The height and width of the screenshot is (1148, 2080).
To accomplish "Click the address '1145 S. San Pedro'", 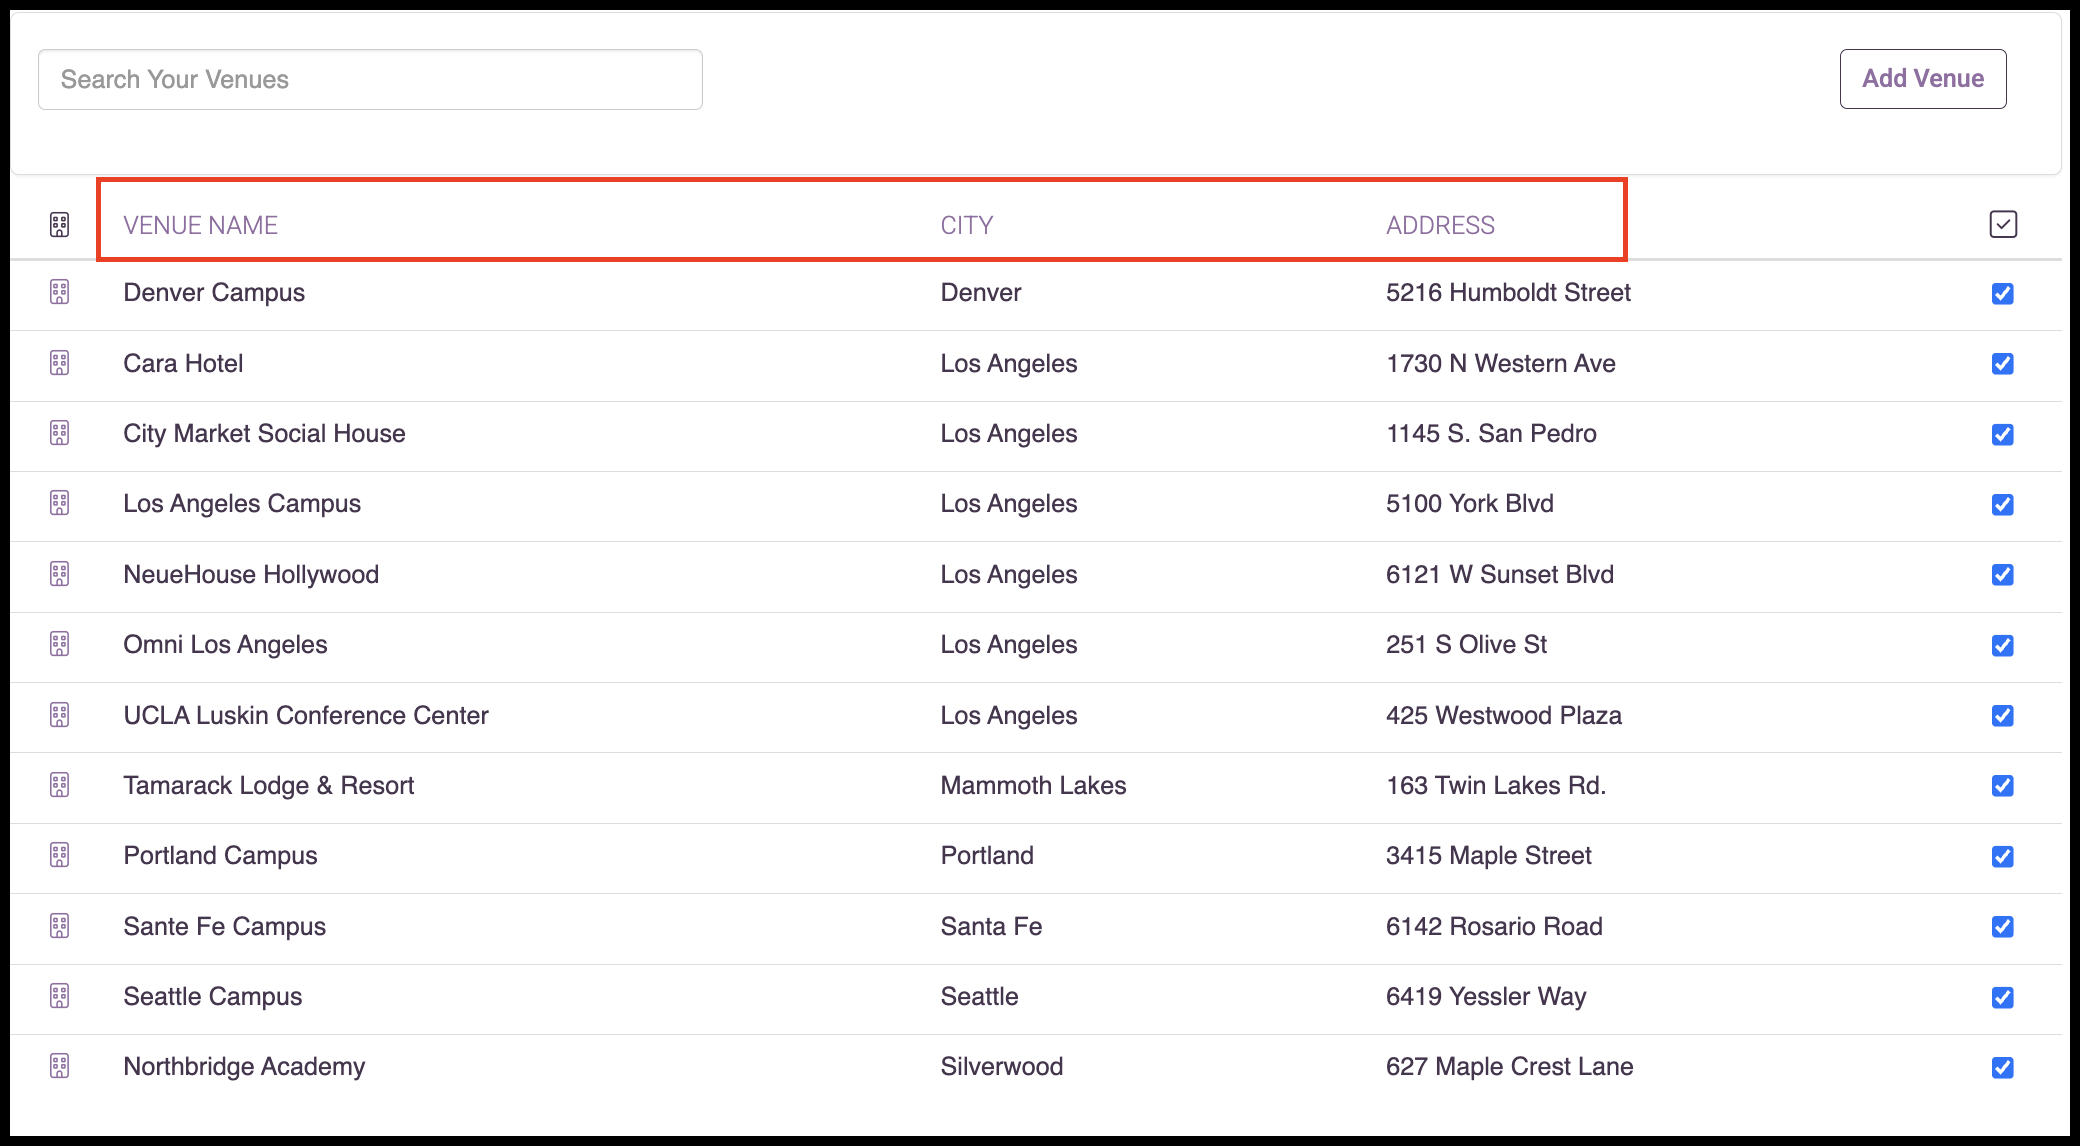I will pyautogui.click(x=1491, y=433).
